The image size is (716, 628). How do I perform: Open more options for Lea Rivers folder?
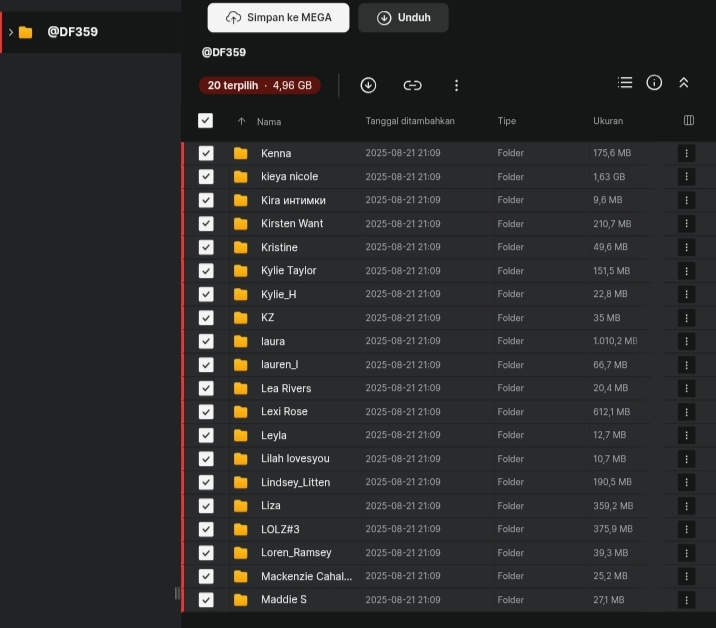tap(686, 388)
